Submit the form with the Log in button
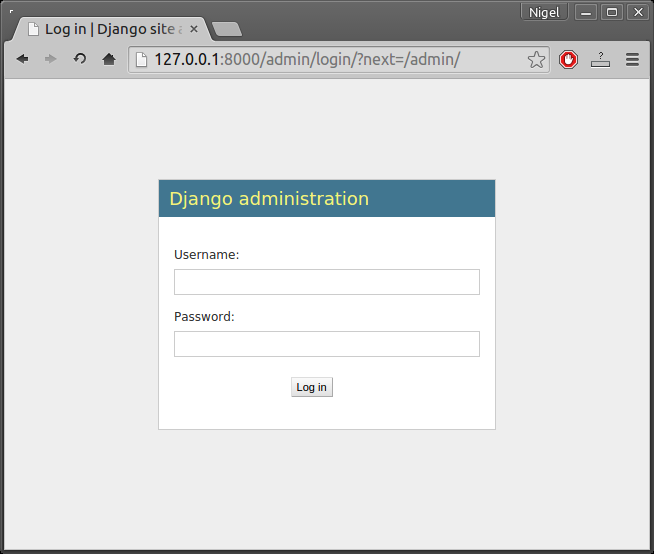 coord(312,387)
